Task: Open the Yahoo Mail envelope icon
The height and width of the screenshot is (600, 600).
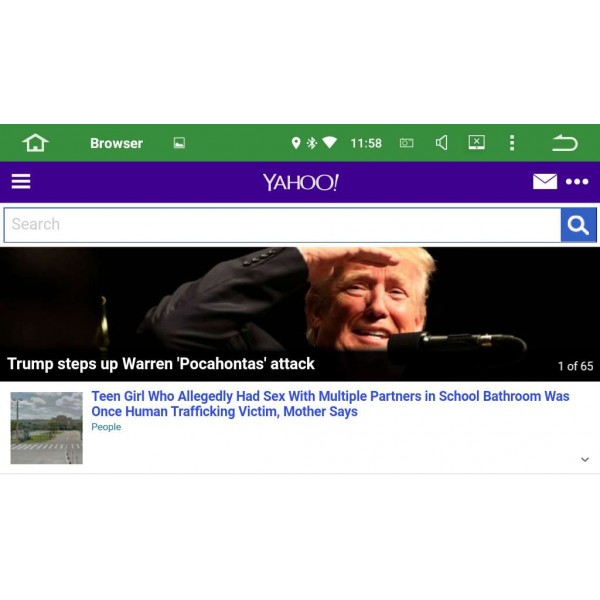Action: click(x=545, y=181)
